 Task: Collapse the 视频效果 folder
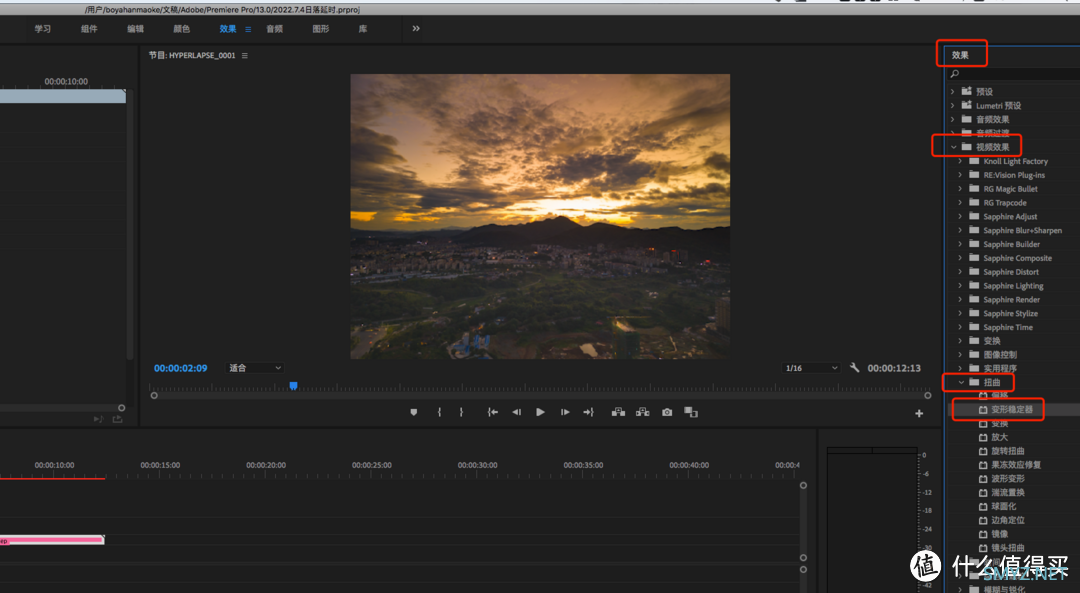(954, 147)
